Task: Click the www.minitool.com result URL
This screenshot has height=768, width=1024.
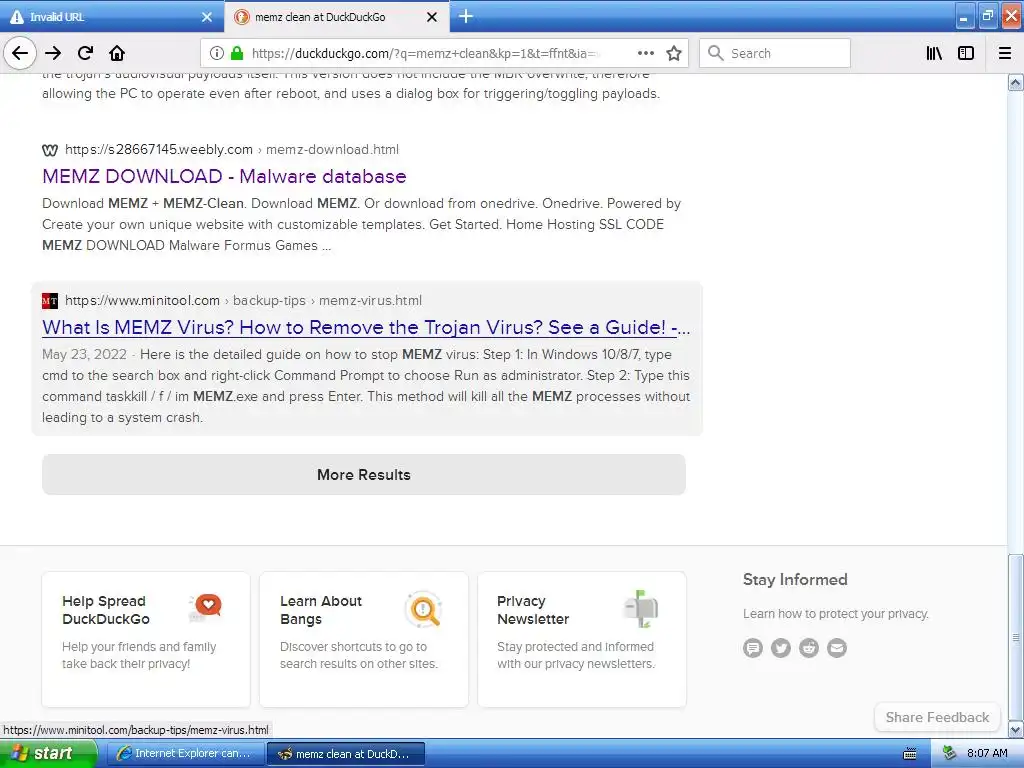Action: (x=142, y=300)
